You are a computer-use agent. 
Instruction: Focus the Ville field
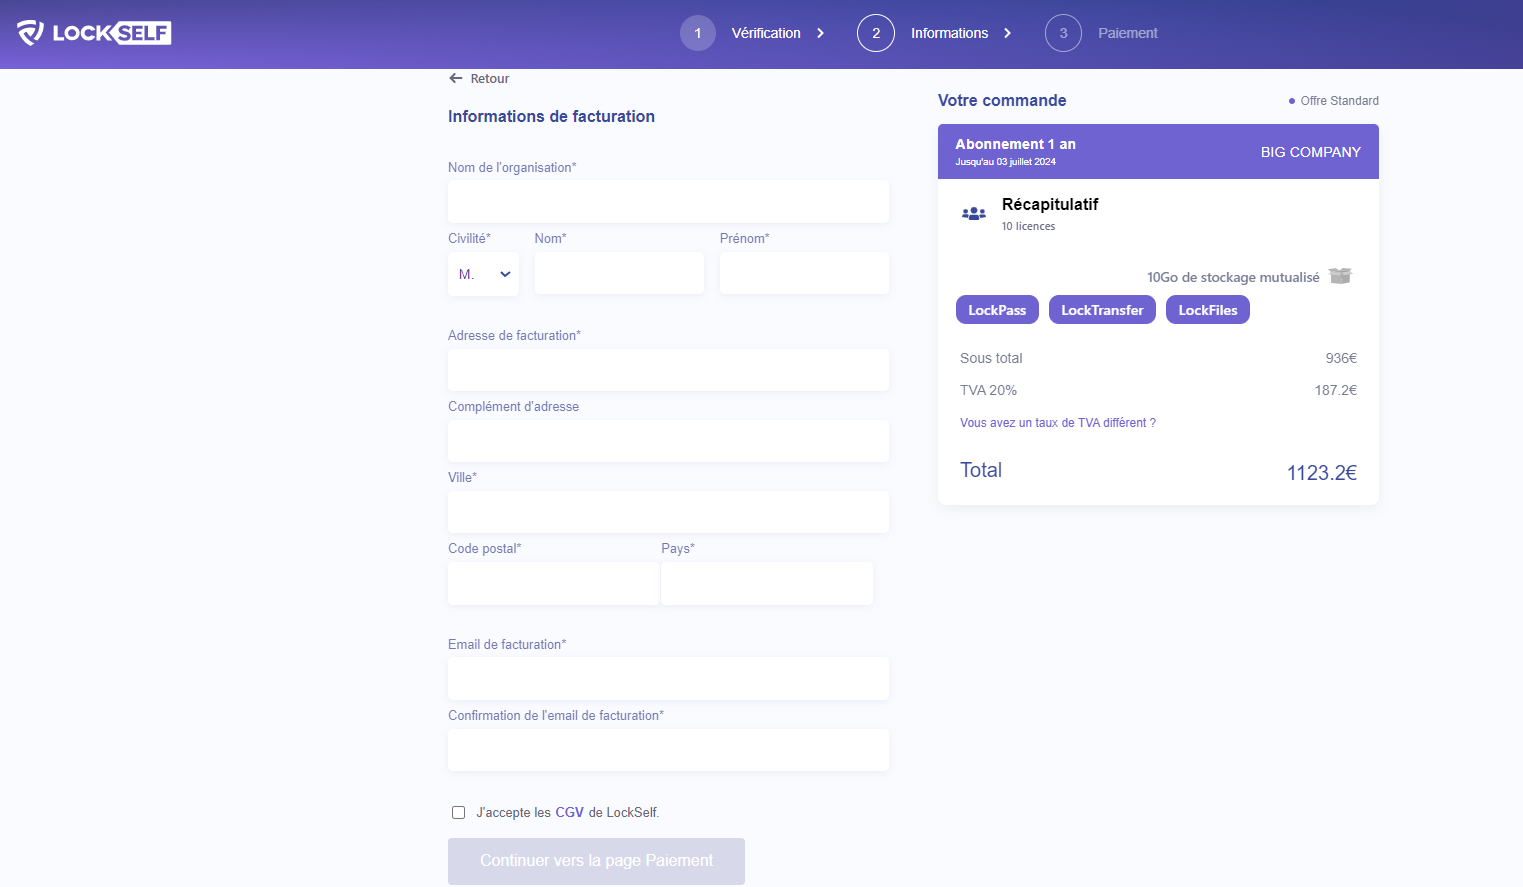668,512
